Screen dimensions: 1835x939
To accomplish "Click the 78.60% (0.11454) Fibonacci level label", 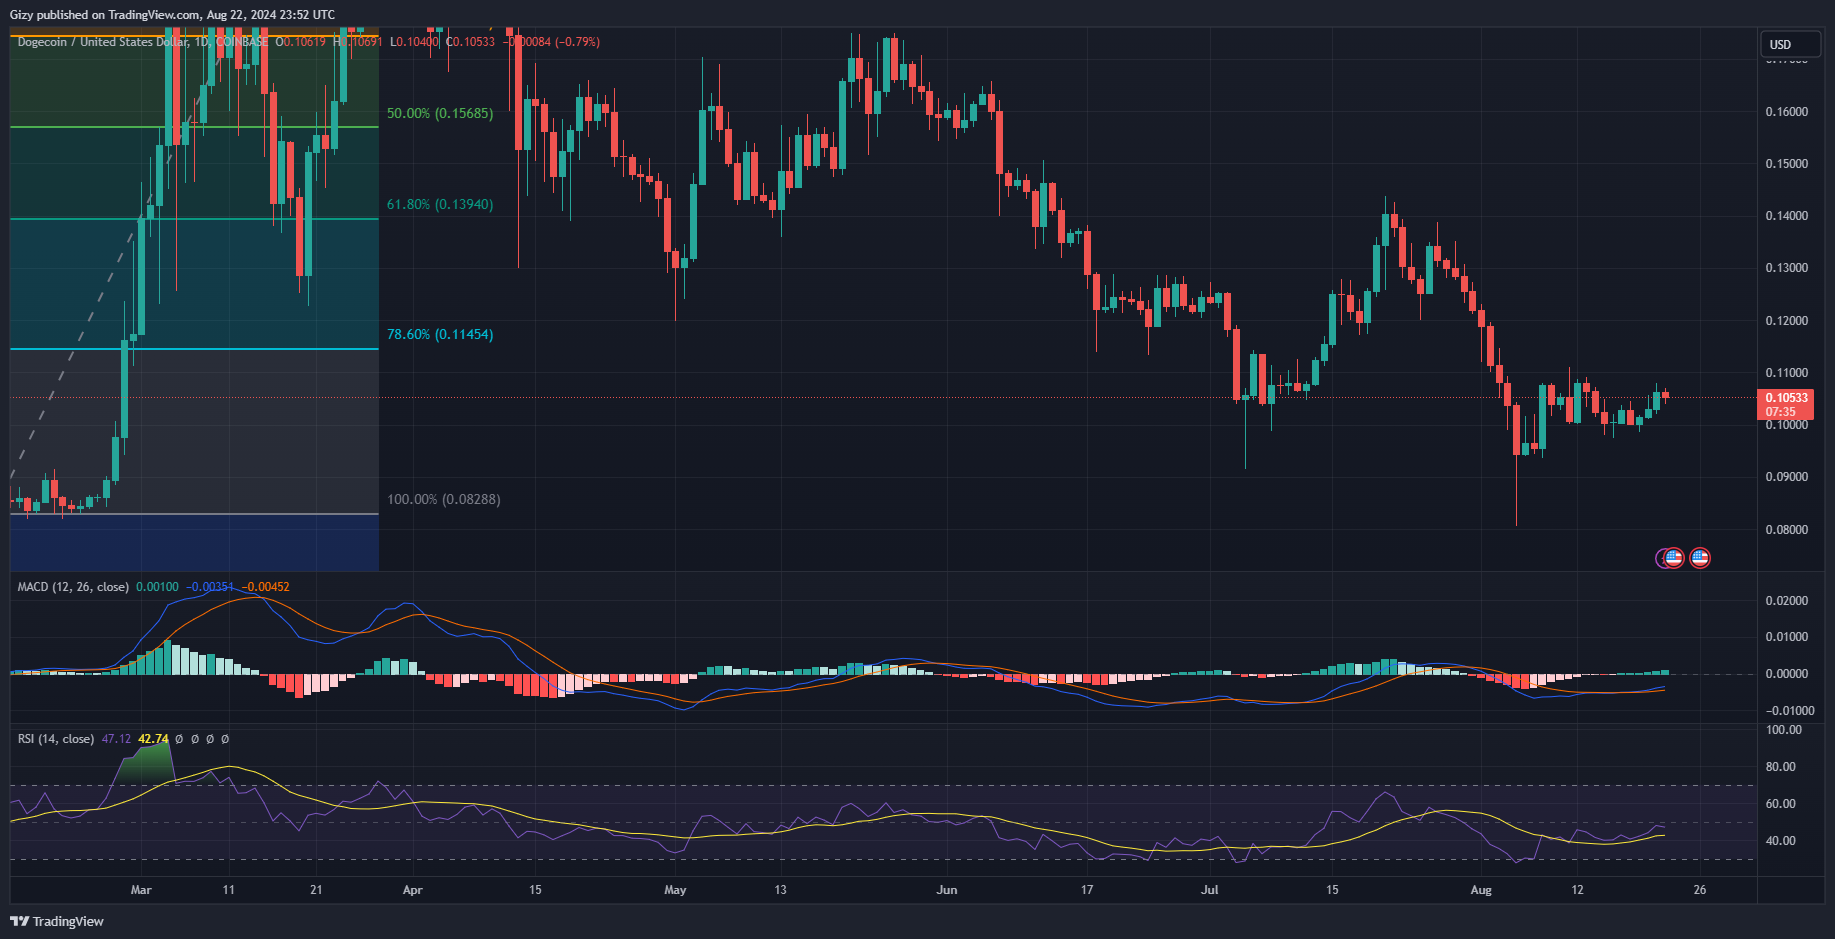I will click(x=440, y=334).
